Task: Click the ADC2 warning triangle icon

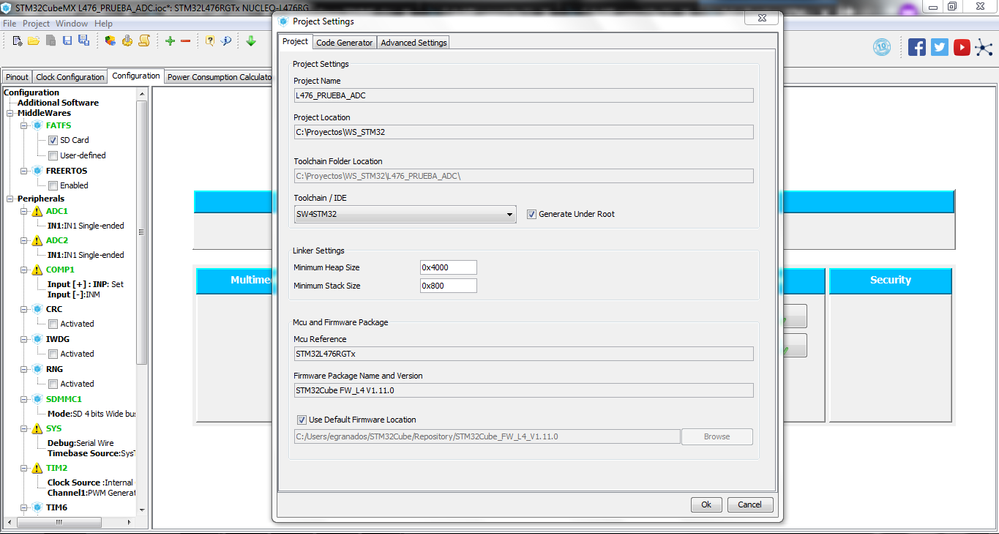Action: pyautogui.click(x=37, y=240)
